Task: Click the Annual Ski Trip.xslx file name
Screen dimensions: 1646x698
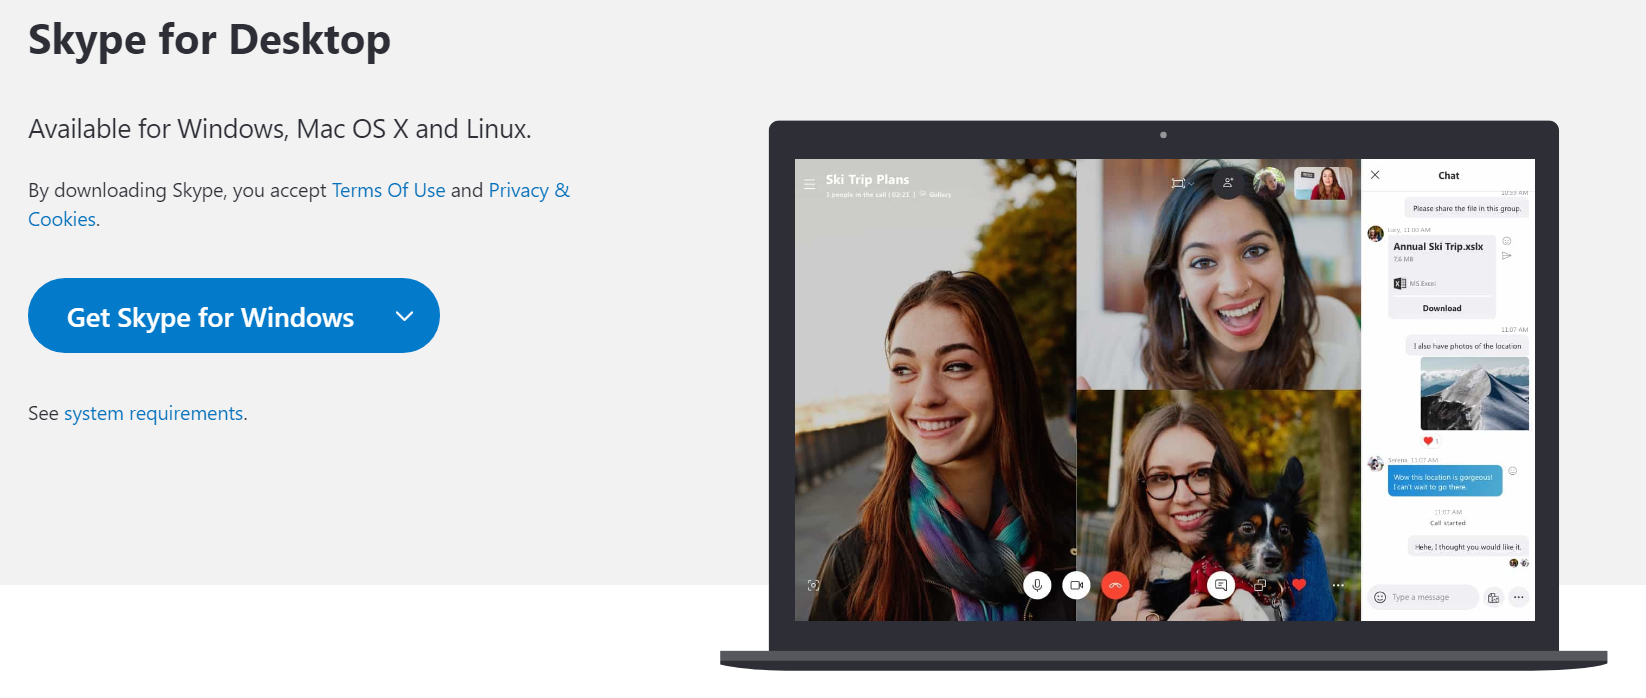Action: click(1438, 246)
